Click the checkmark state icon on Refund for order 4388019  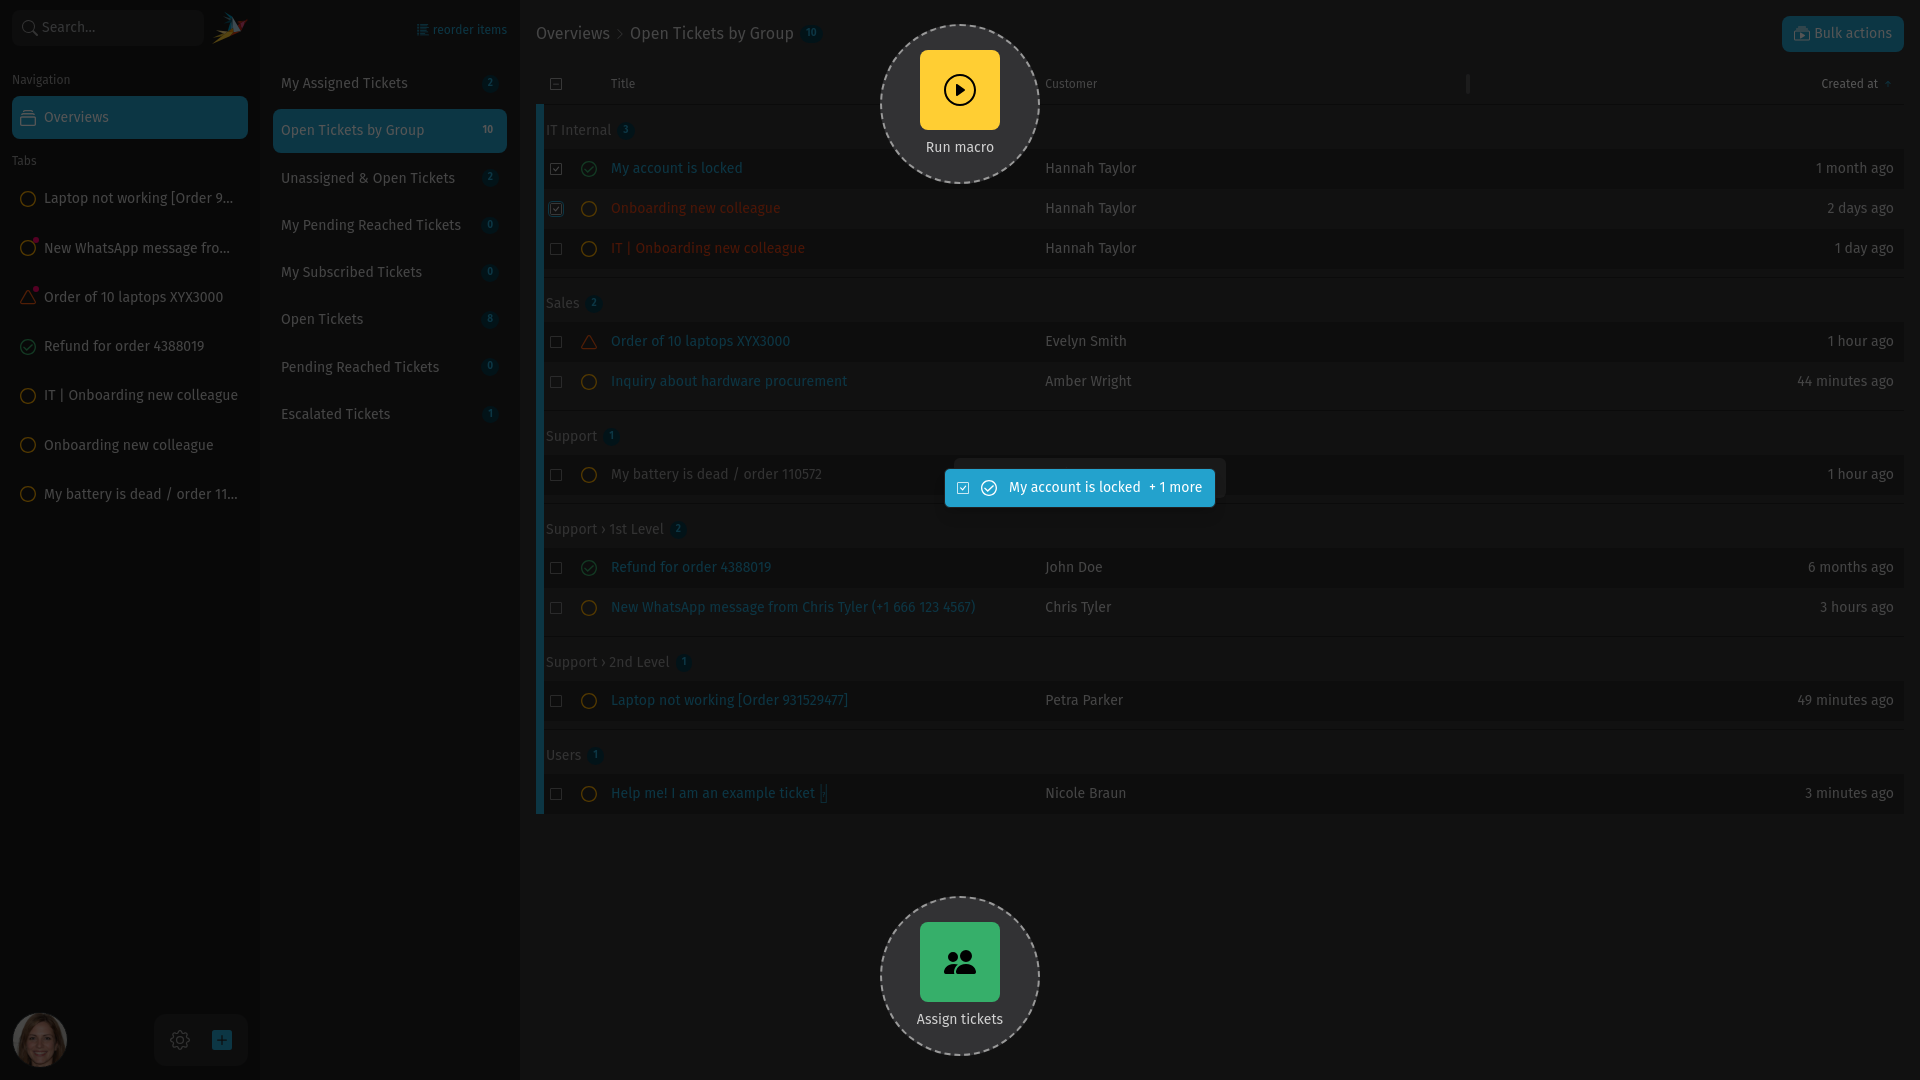(x=589, y=568)
